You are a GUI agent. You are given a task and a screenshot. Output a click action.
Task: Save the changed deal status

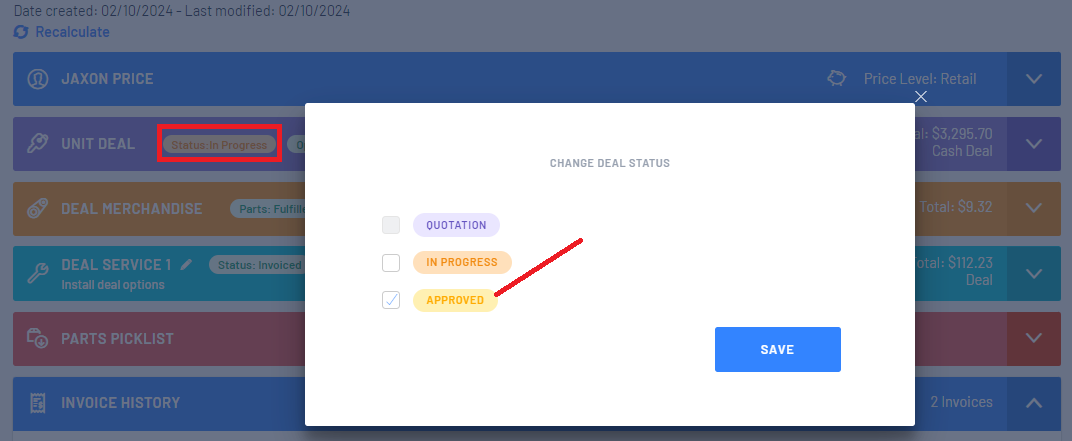[778, 349]
